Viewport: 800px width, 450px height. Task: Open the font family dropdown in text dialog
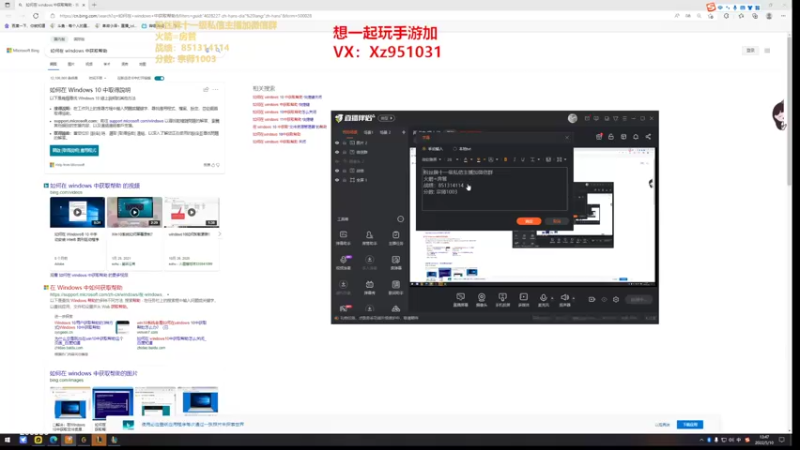pos(432,160)
